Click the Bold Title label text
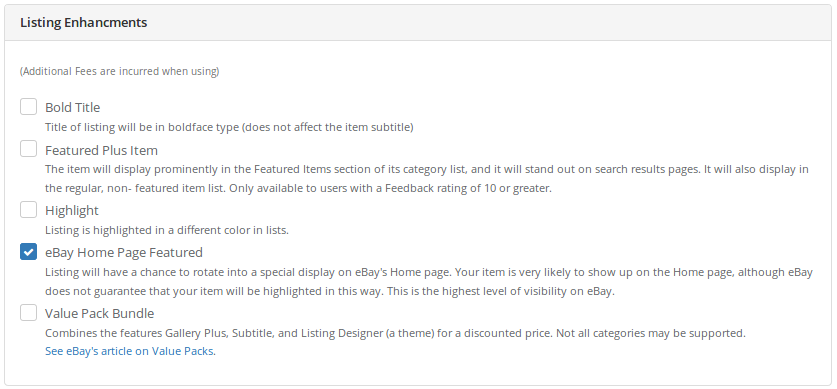Image resolution: width=837 pixels, height=389 pixels. coord(73,107)
